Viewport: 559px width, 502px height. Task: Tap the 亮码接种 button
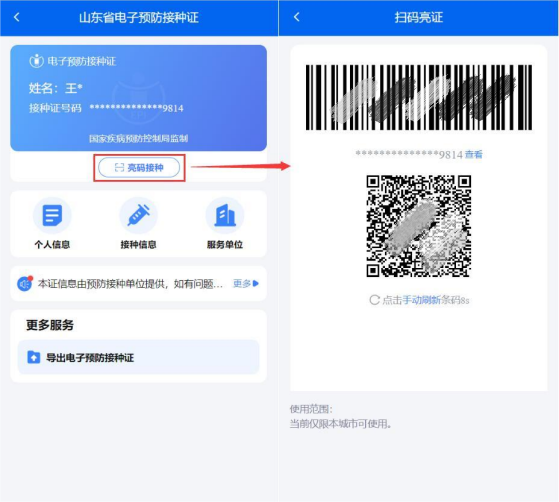click(x=139, y=168)
